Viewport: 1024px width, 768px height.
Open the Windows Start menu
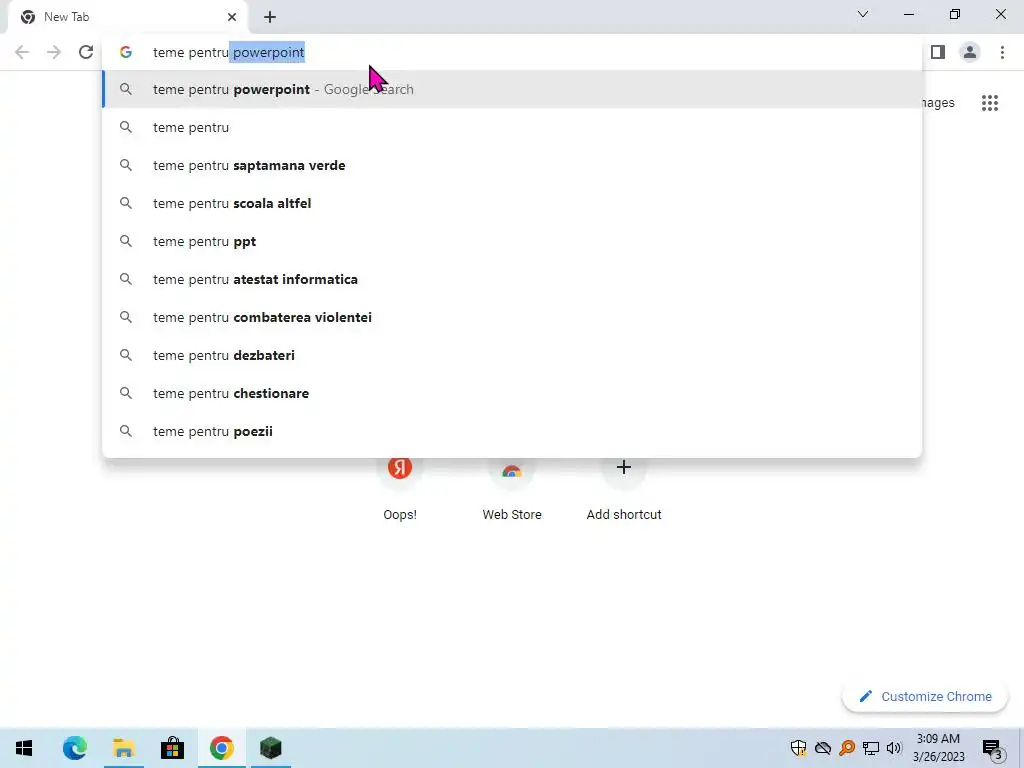tap(24, 748)
